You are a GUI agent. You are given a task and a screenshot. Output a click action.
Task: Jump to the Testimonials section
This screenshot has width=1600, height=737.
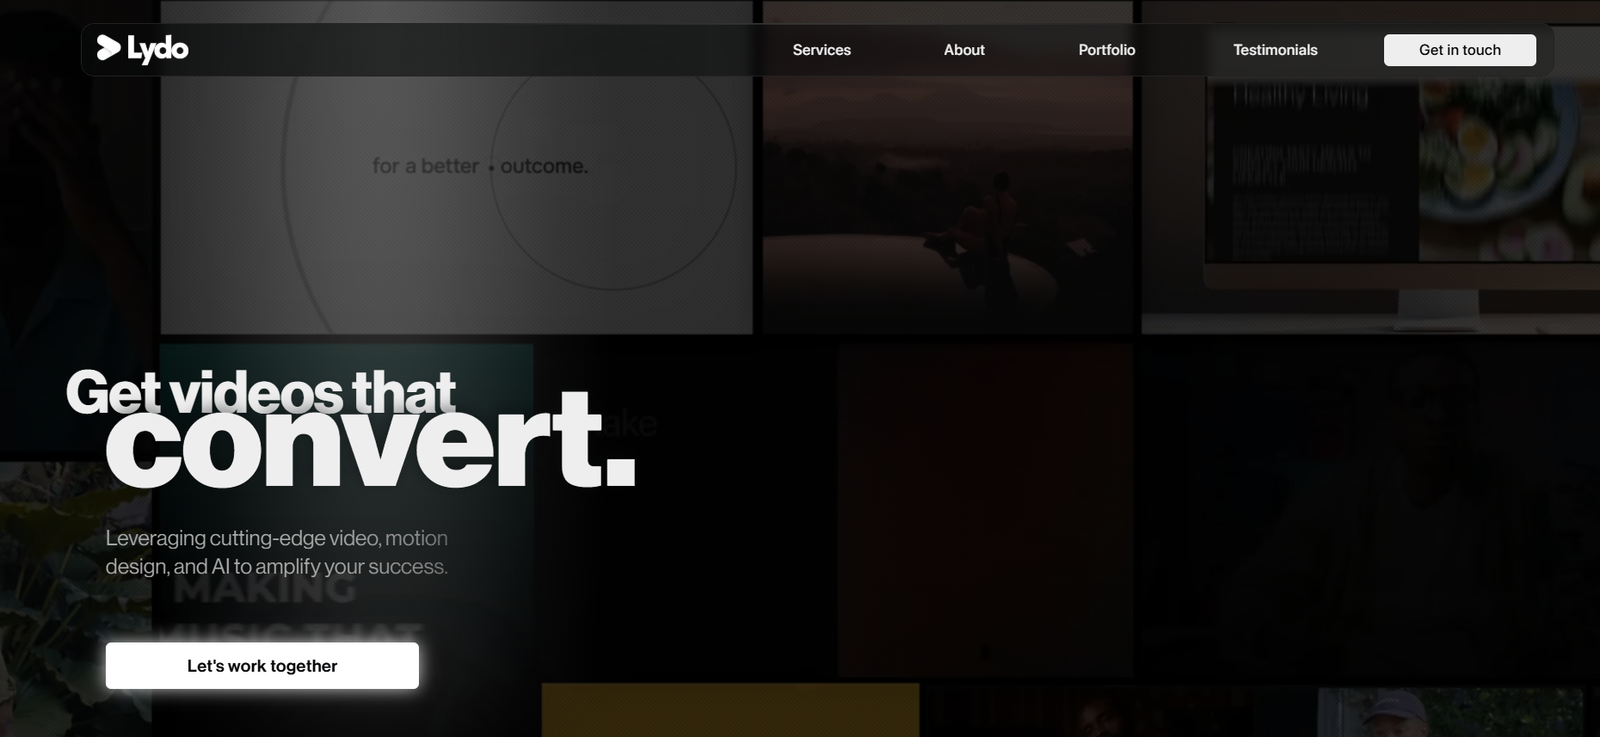tap(1275, 50)
